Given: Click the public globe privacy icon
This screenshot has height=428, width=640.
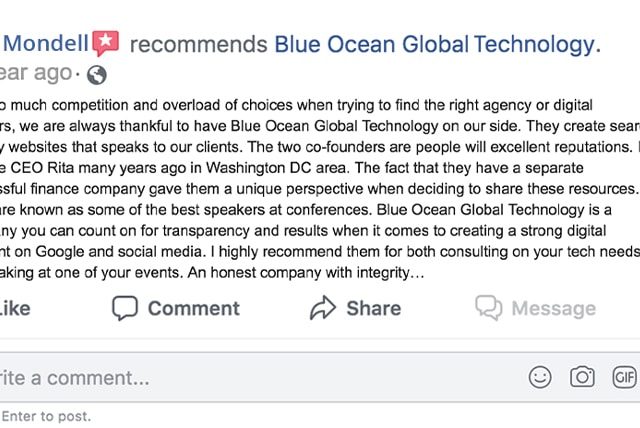Looking at the screenshot, I should pyautogui.click(x=97, y=75).
